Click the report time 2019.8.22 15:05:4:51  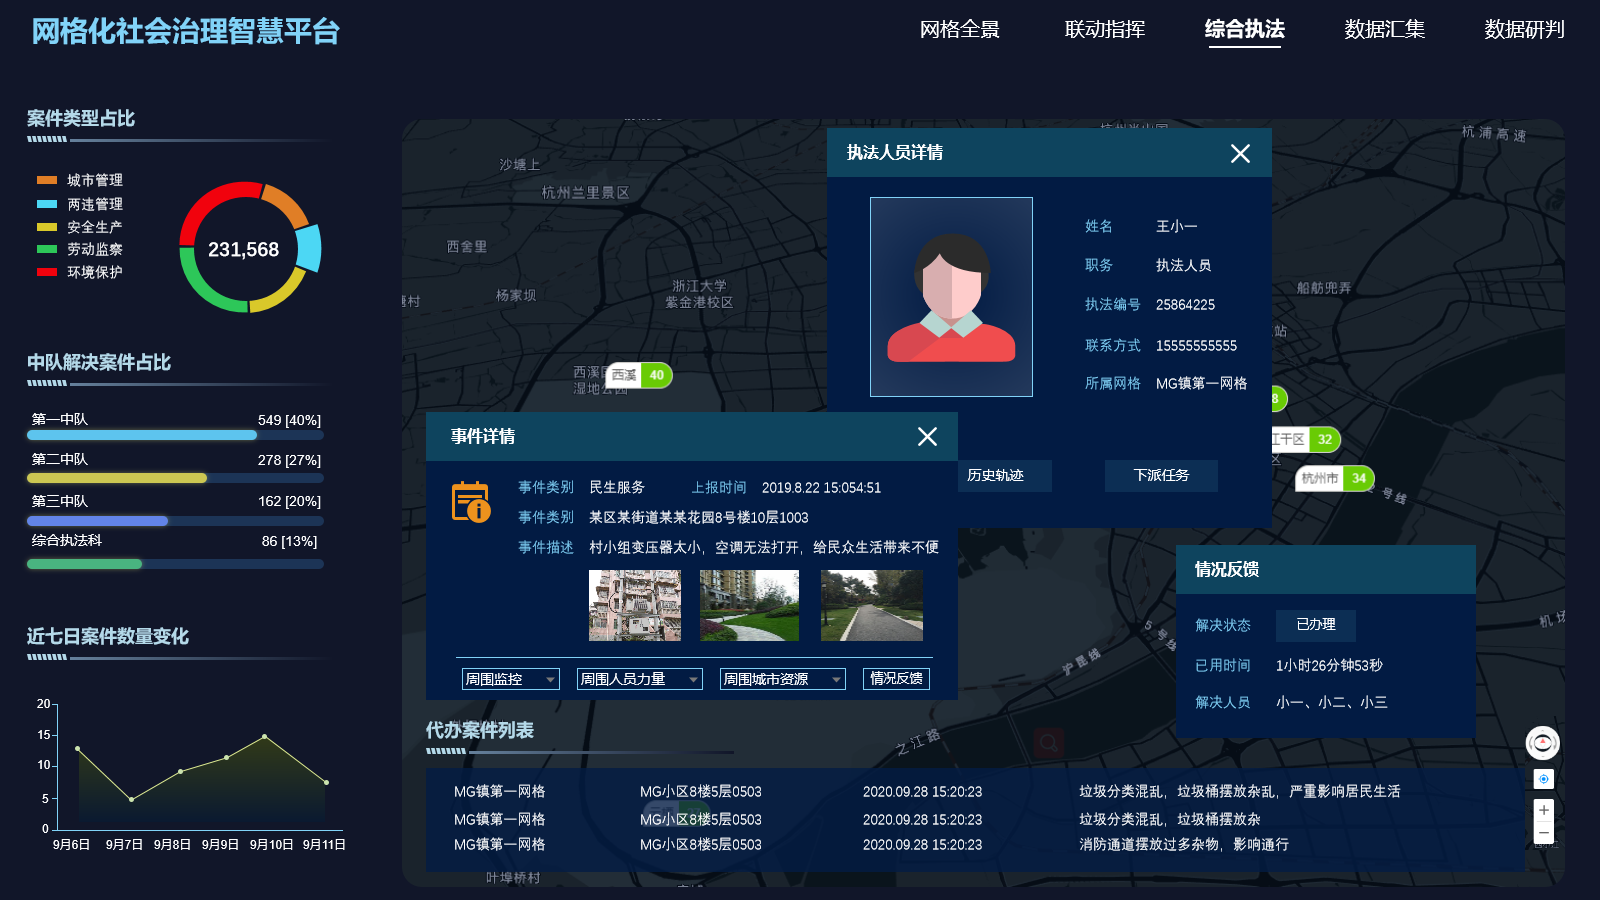point(821,488)
